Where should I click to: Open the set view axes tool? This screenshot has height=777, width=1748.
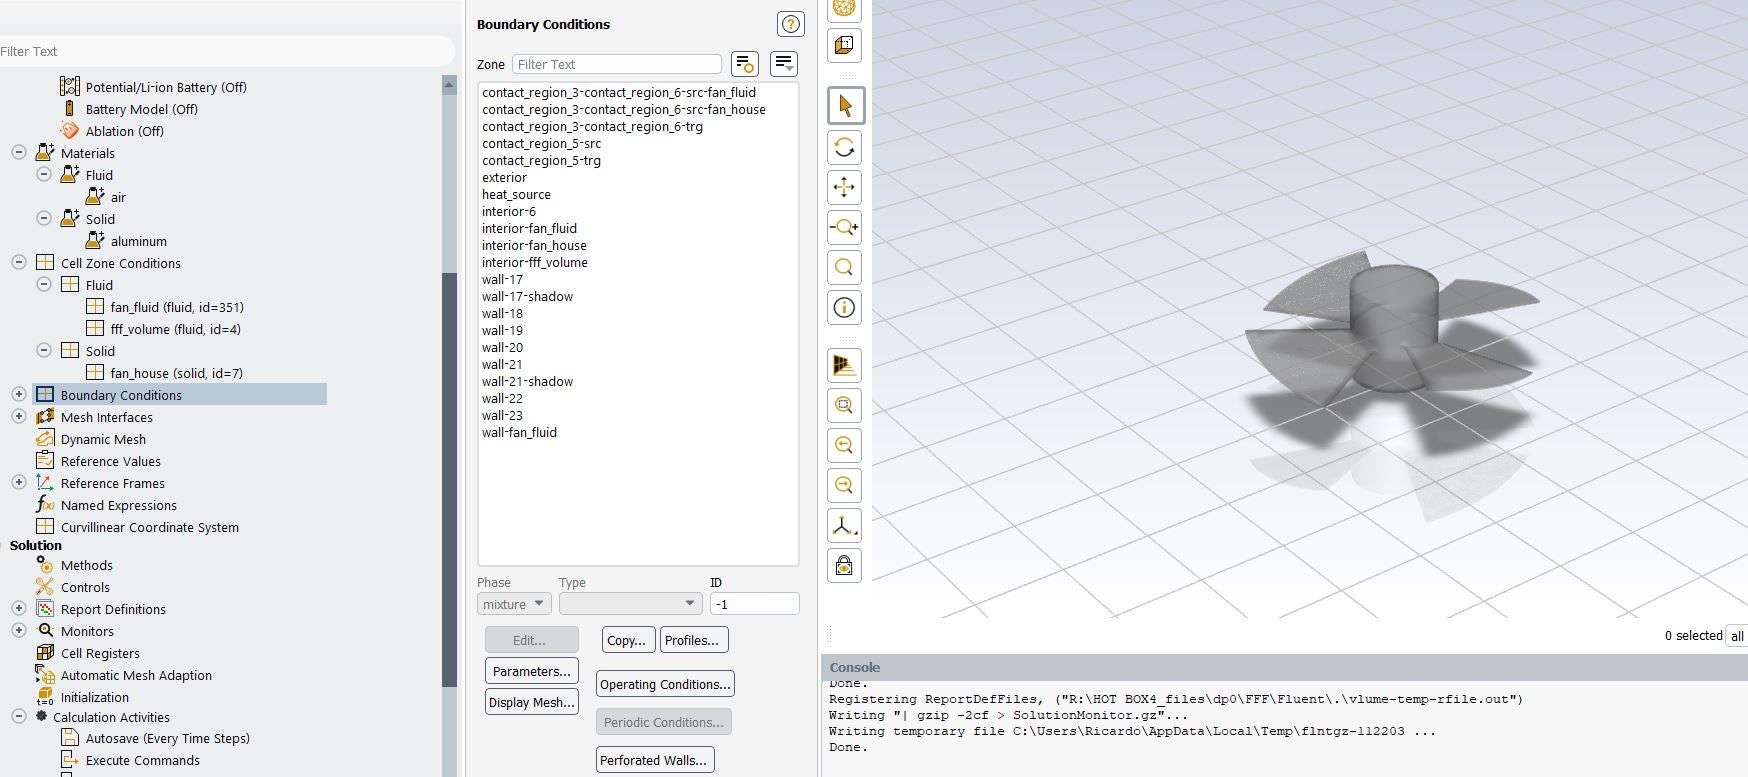845,526
